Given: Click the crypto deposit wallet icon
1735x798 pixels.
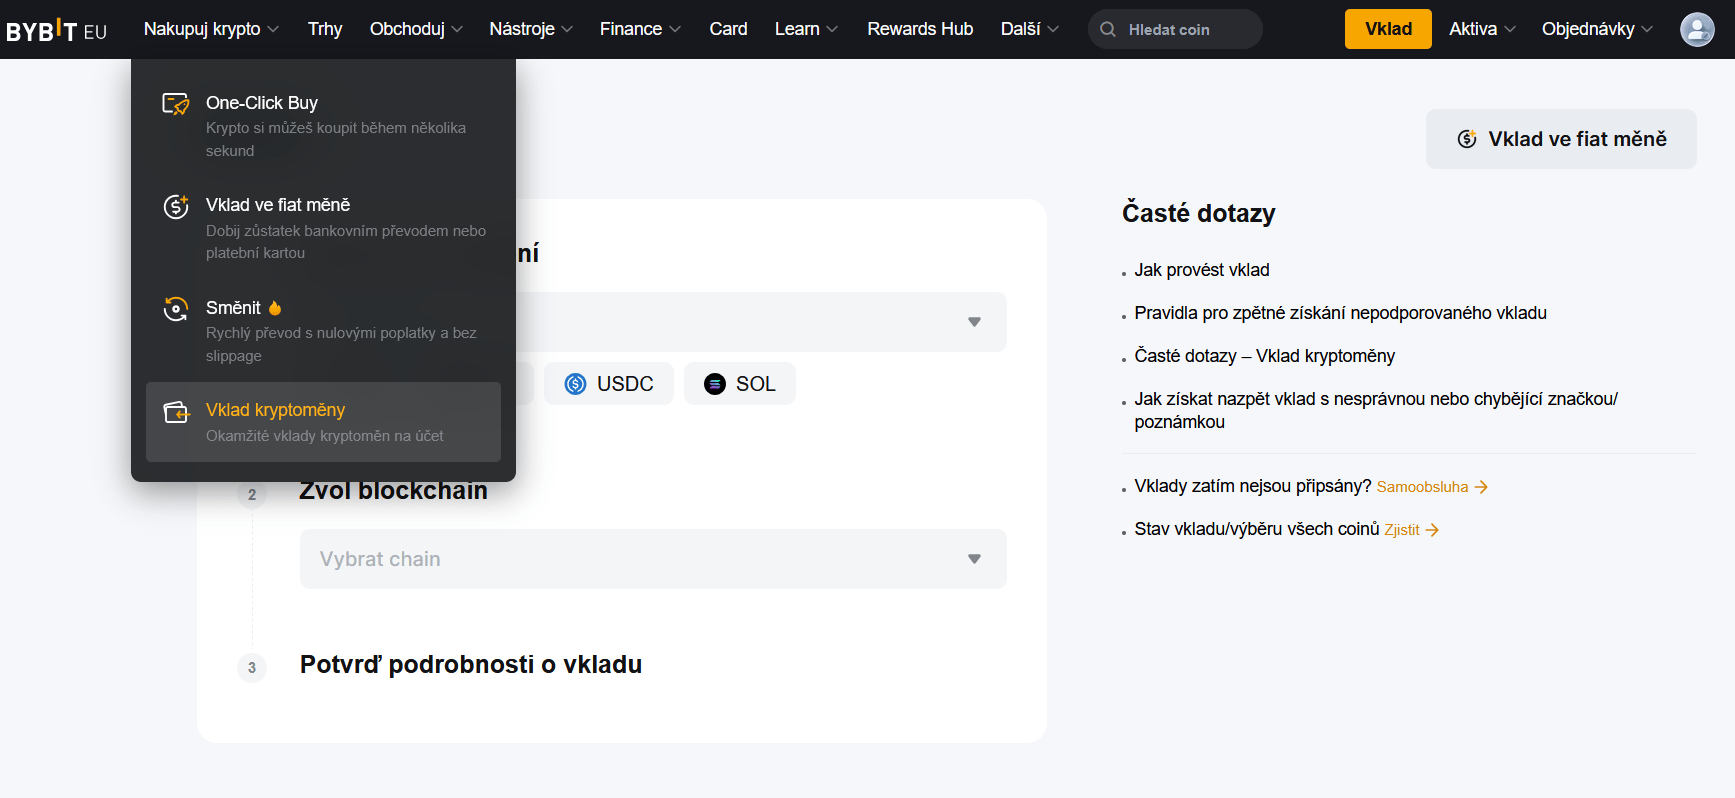Looking at the screenshot, I should (176, 412).
